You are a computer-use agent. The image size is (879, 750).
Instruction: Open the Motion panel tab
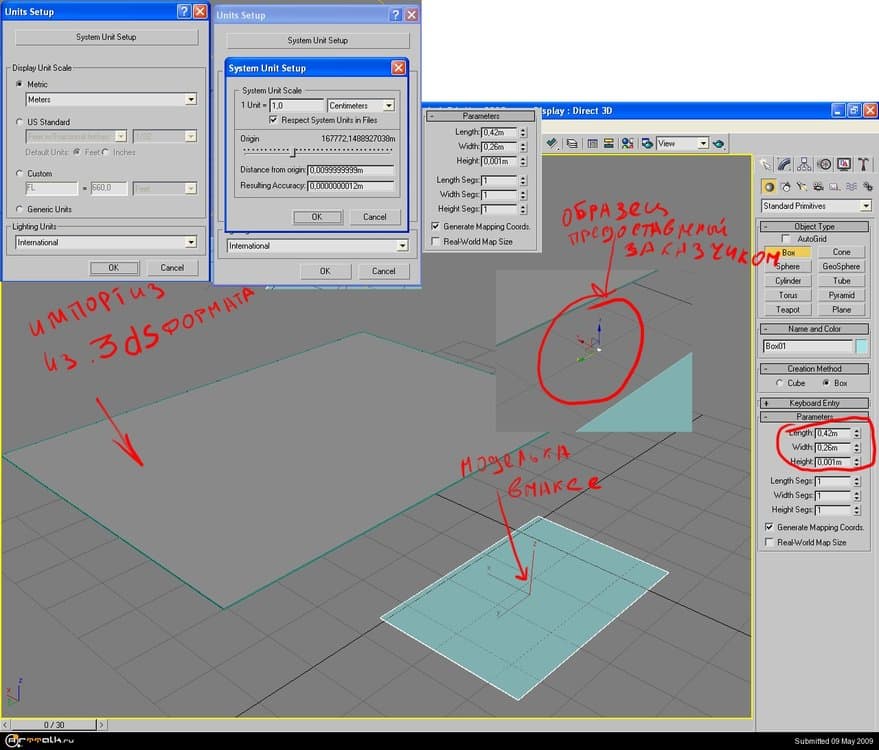pos(824,164)
